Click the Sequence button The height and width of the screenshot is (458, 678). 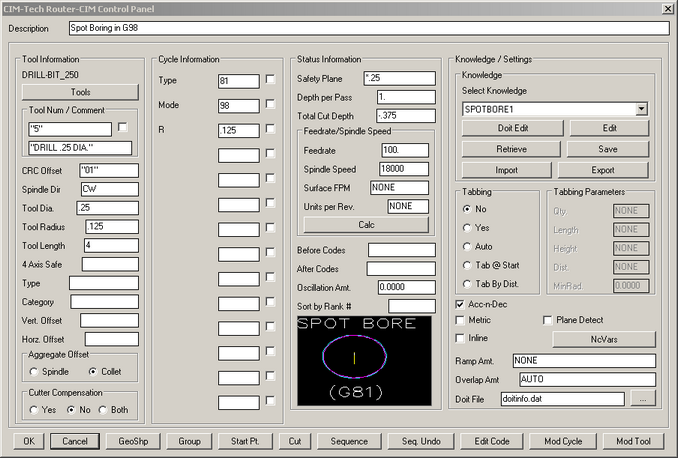(349, 441)
